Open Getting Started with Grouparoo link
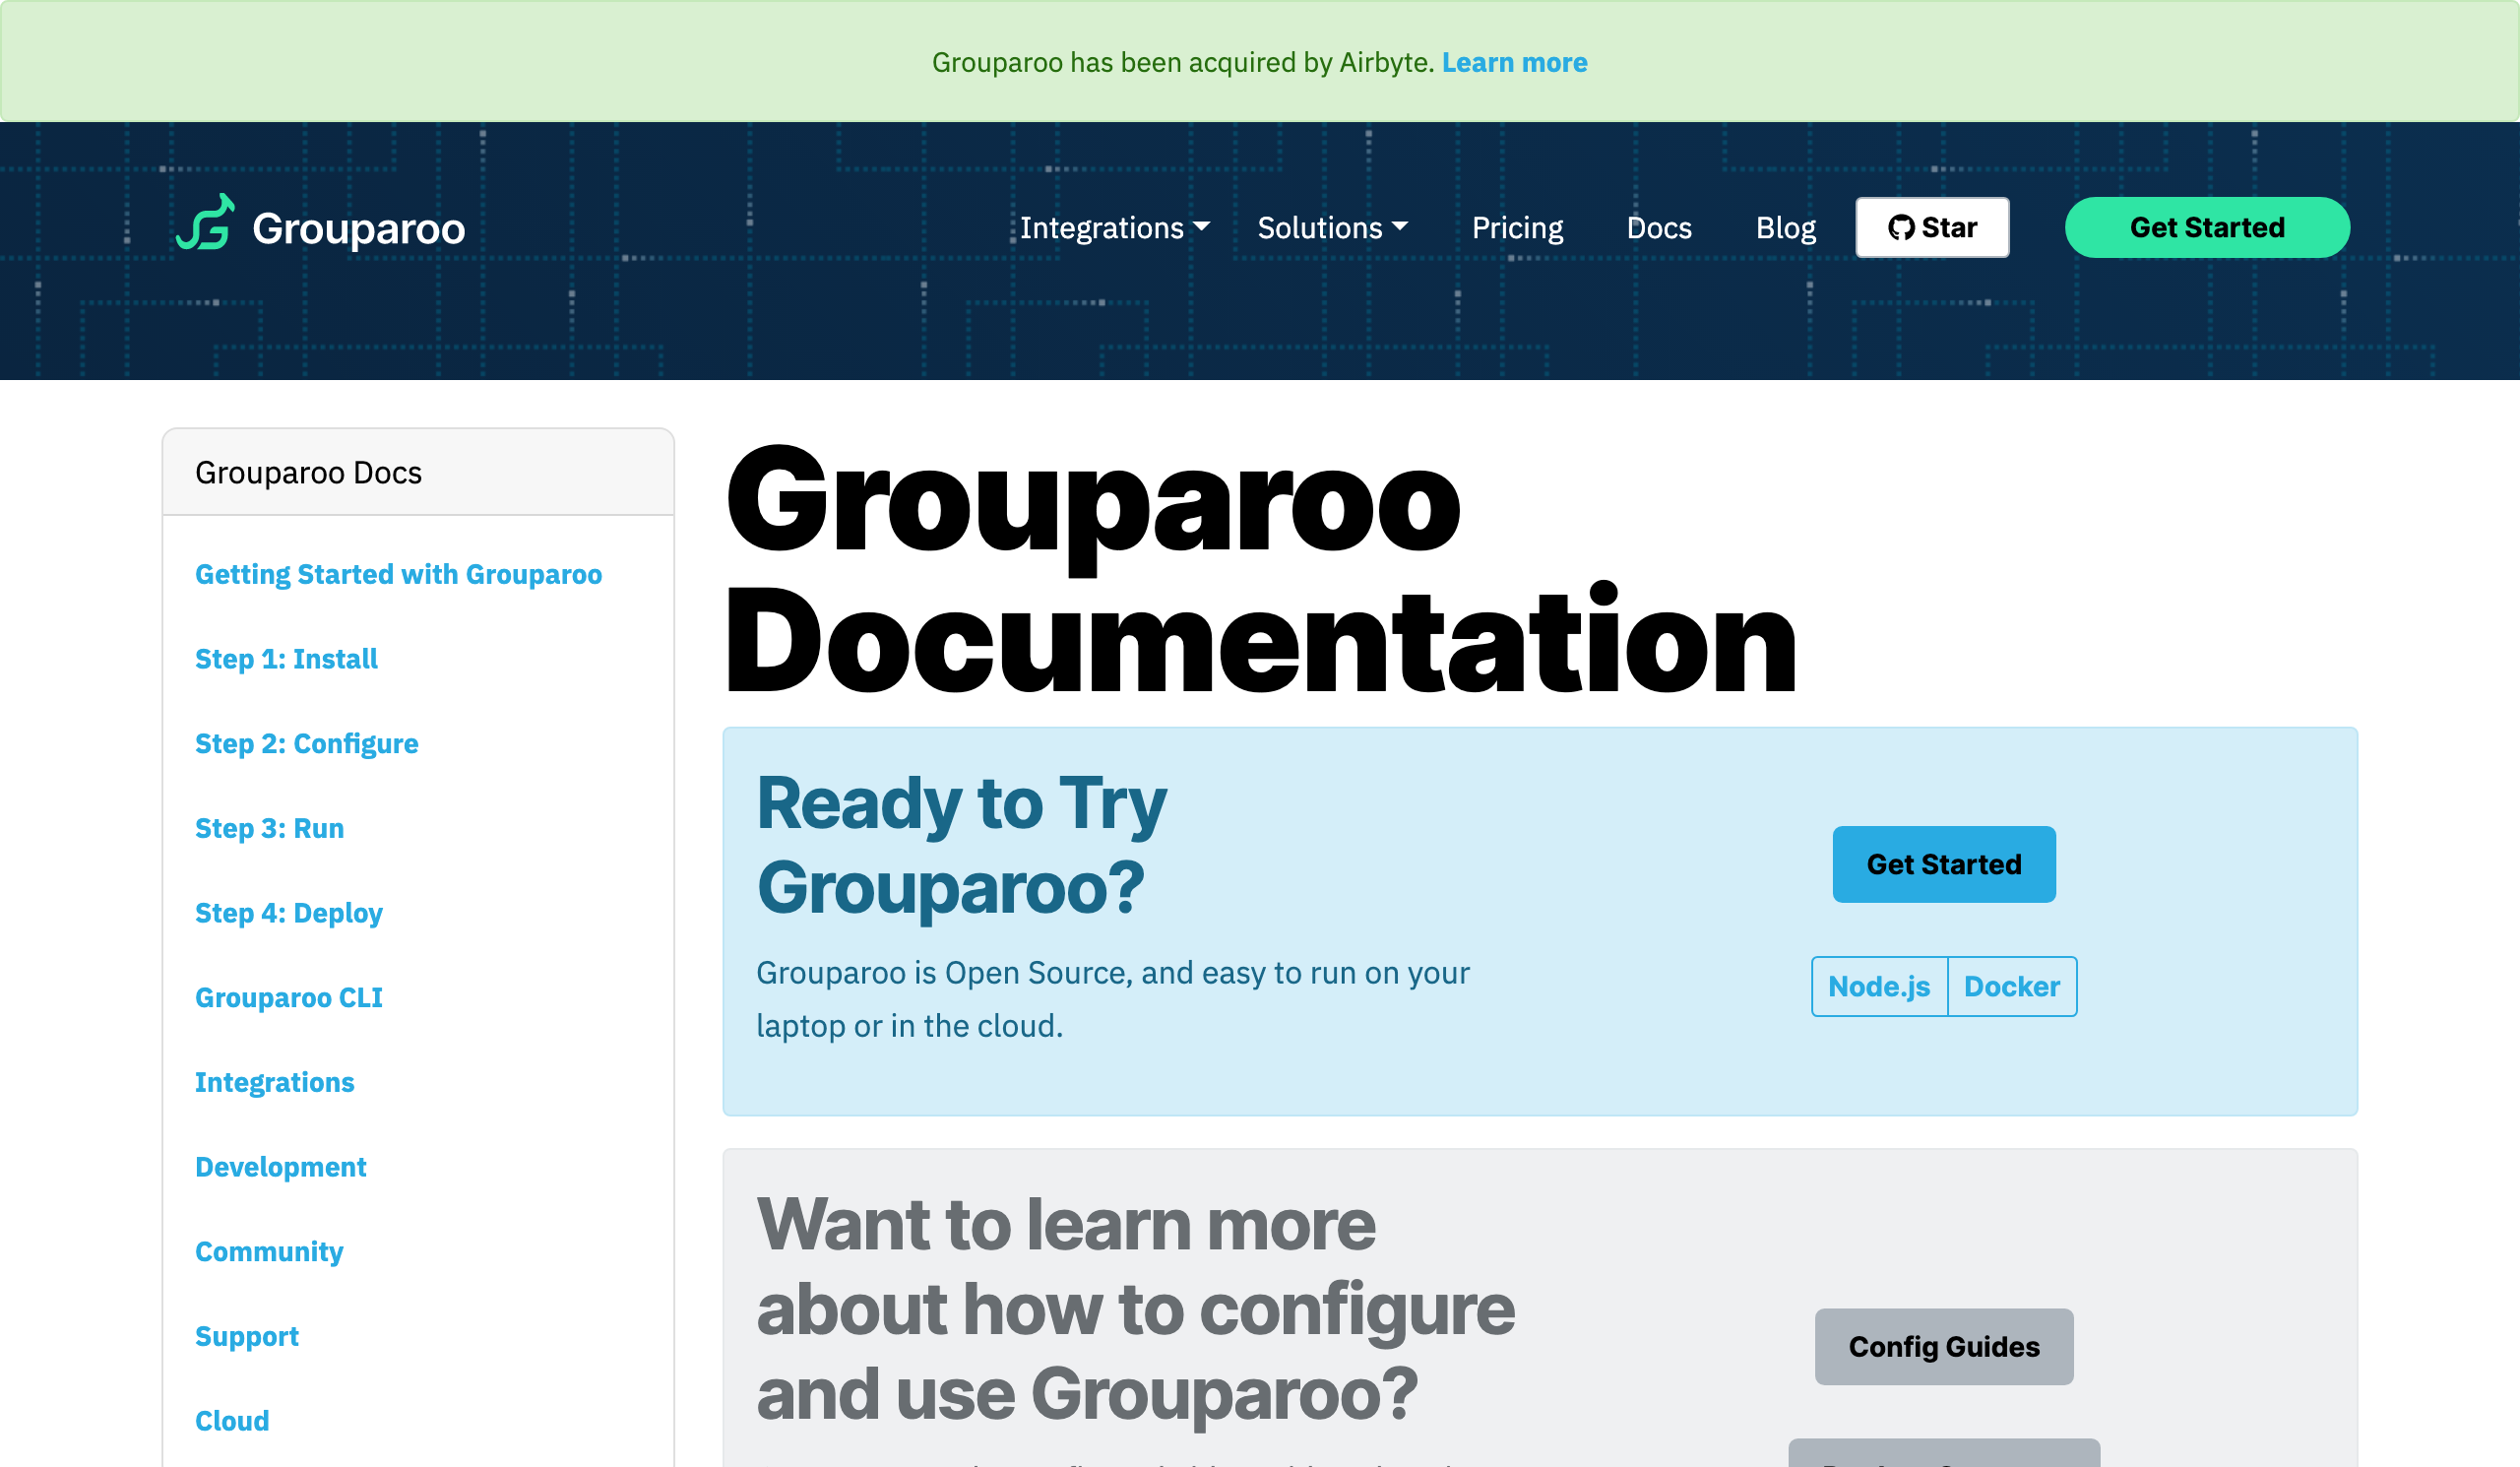 pos(398,574)
